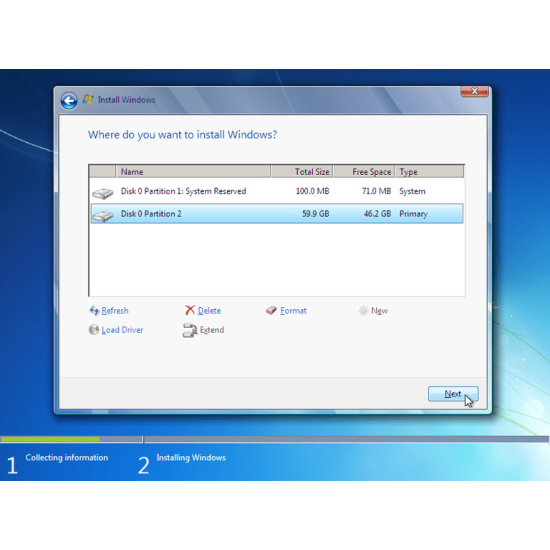Click the disc Load Driver icon
Viewport: 550px width, 550px height.
point(94,330)
